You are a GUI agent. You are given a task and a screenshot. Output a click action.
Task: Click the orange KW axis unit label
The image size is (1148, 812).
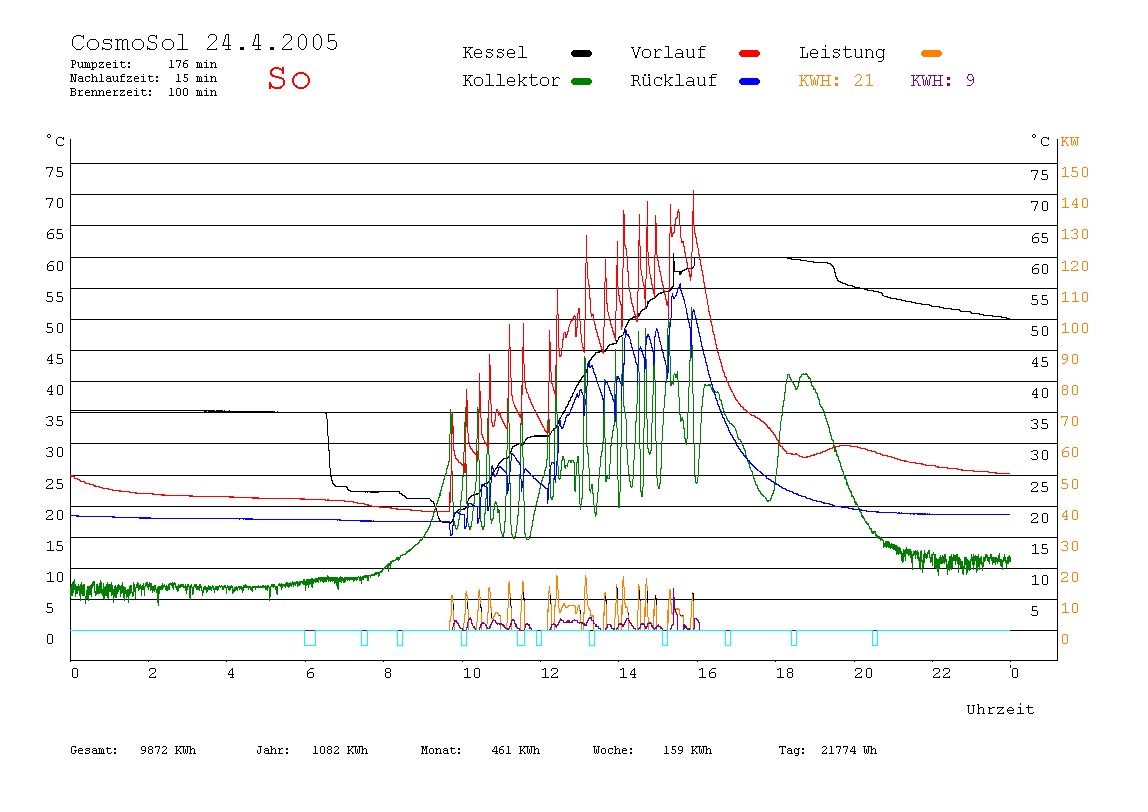[1070, 141]
